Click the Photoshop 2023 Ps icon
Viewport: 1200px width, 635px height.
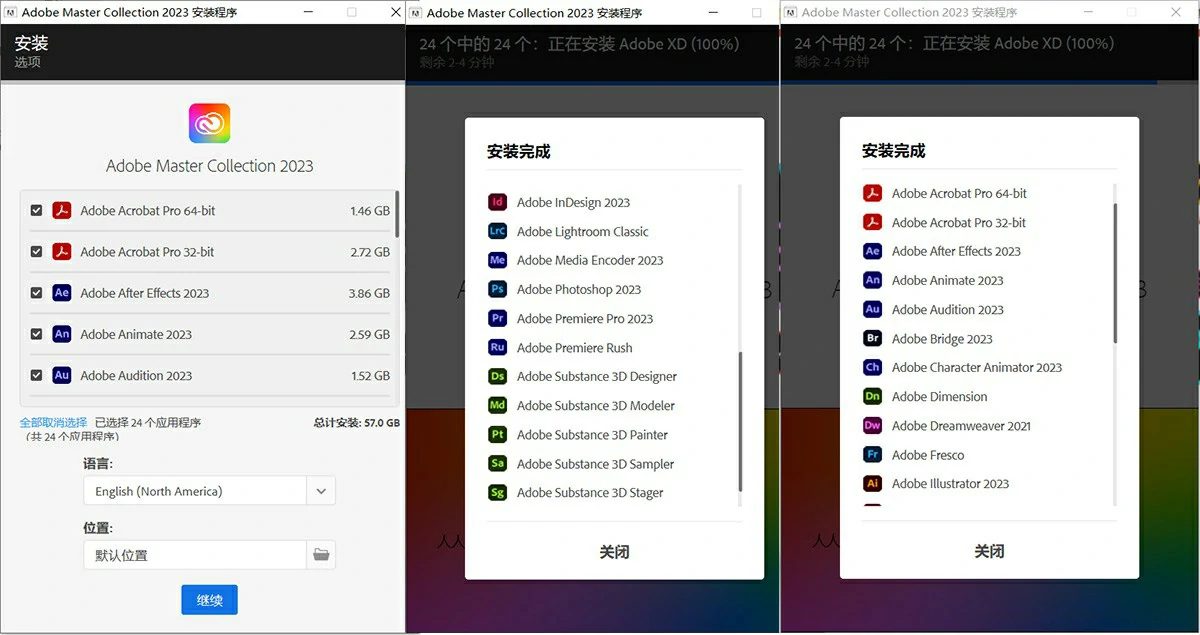click(x=497, y=289)
